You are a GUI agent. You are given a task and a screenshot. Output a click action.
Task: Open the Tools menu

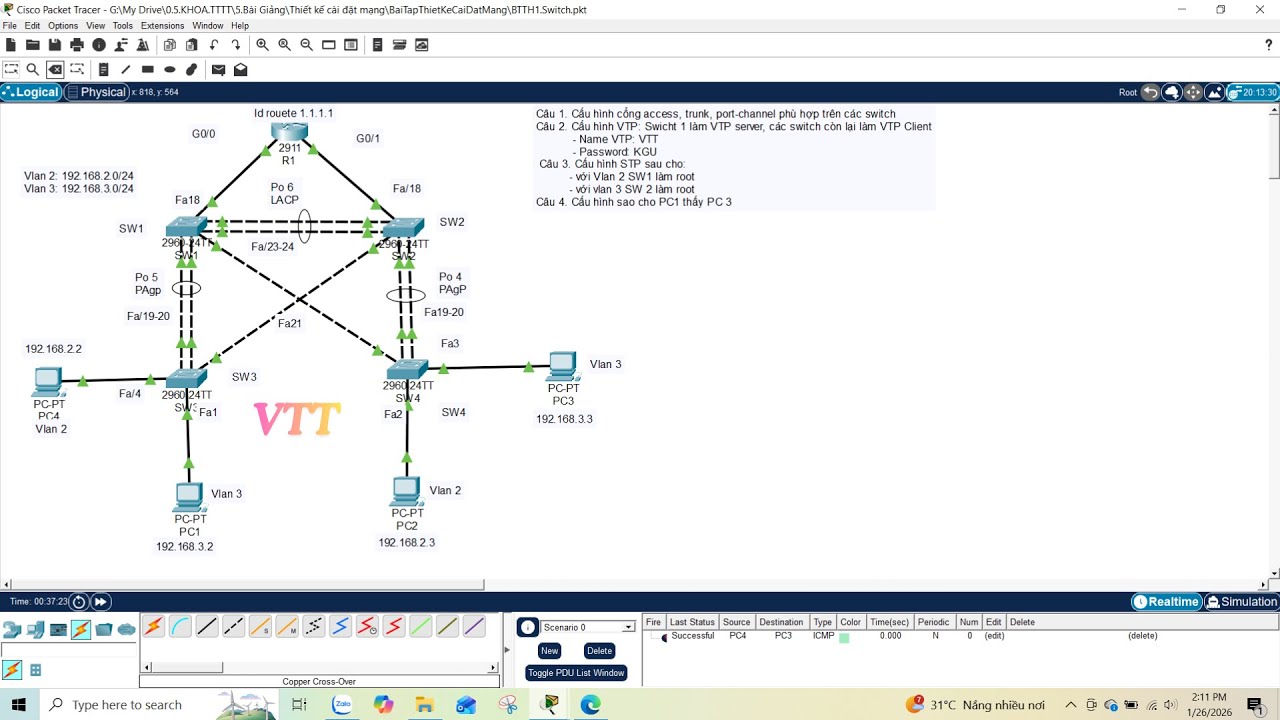pos(123,25)
